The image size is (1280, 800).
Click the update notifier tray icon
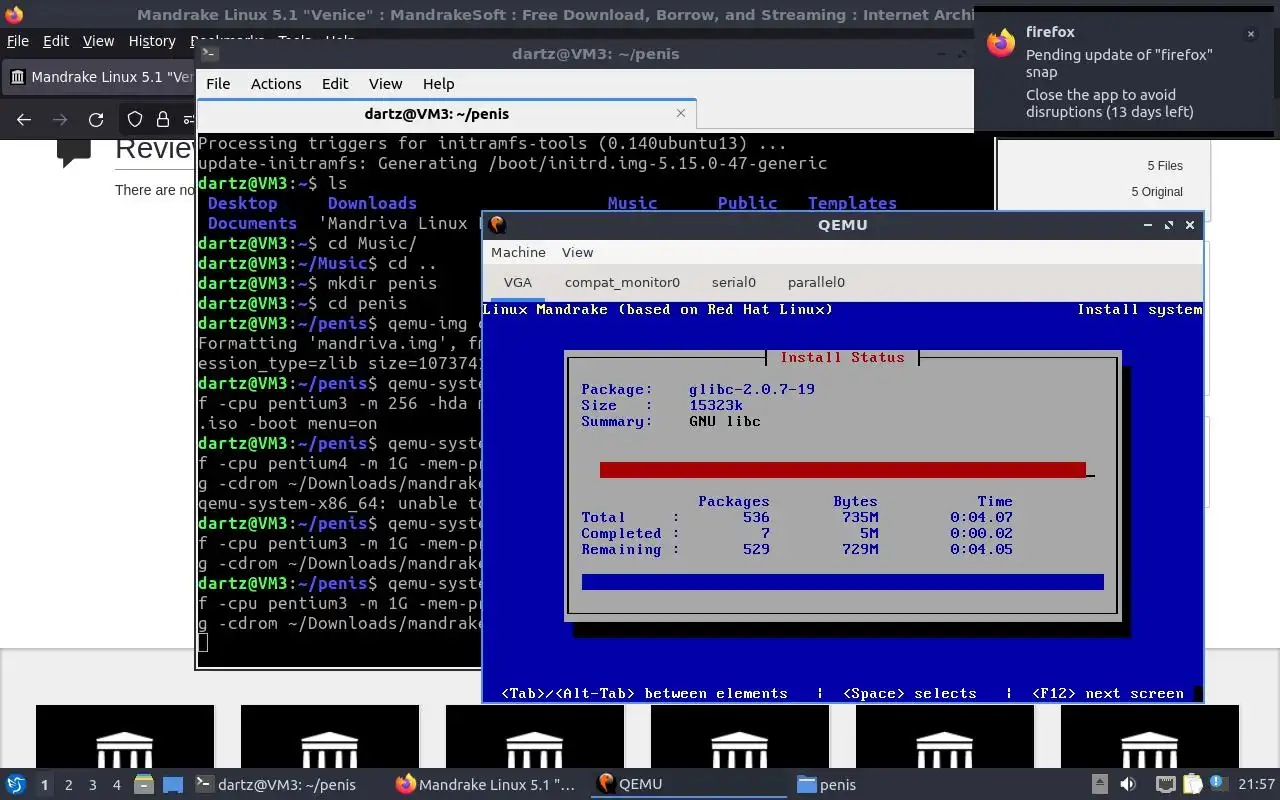point(1218,783)
